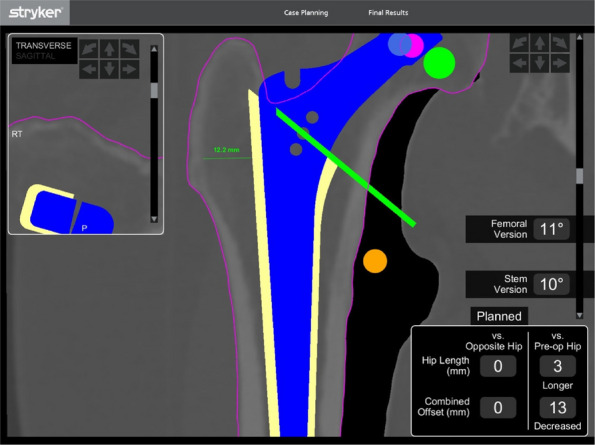Screen dimensions: 595x445
Task: Click Hip Length vs. Pre-op Hip value 3
Action: click(557, 366)
